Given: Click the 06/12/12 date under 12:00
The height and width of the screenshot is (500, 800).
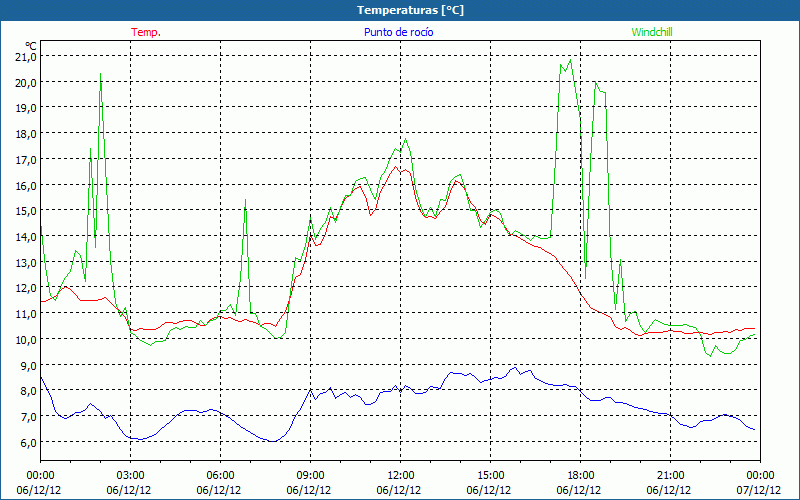Looking at the screenshot, I should [x=399, y=490].
